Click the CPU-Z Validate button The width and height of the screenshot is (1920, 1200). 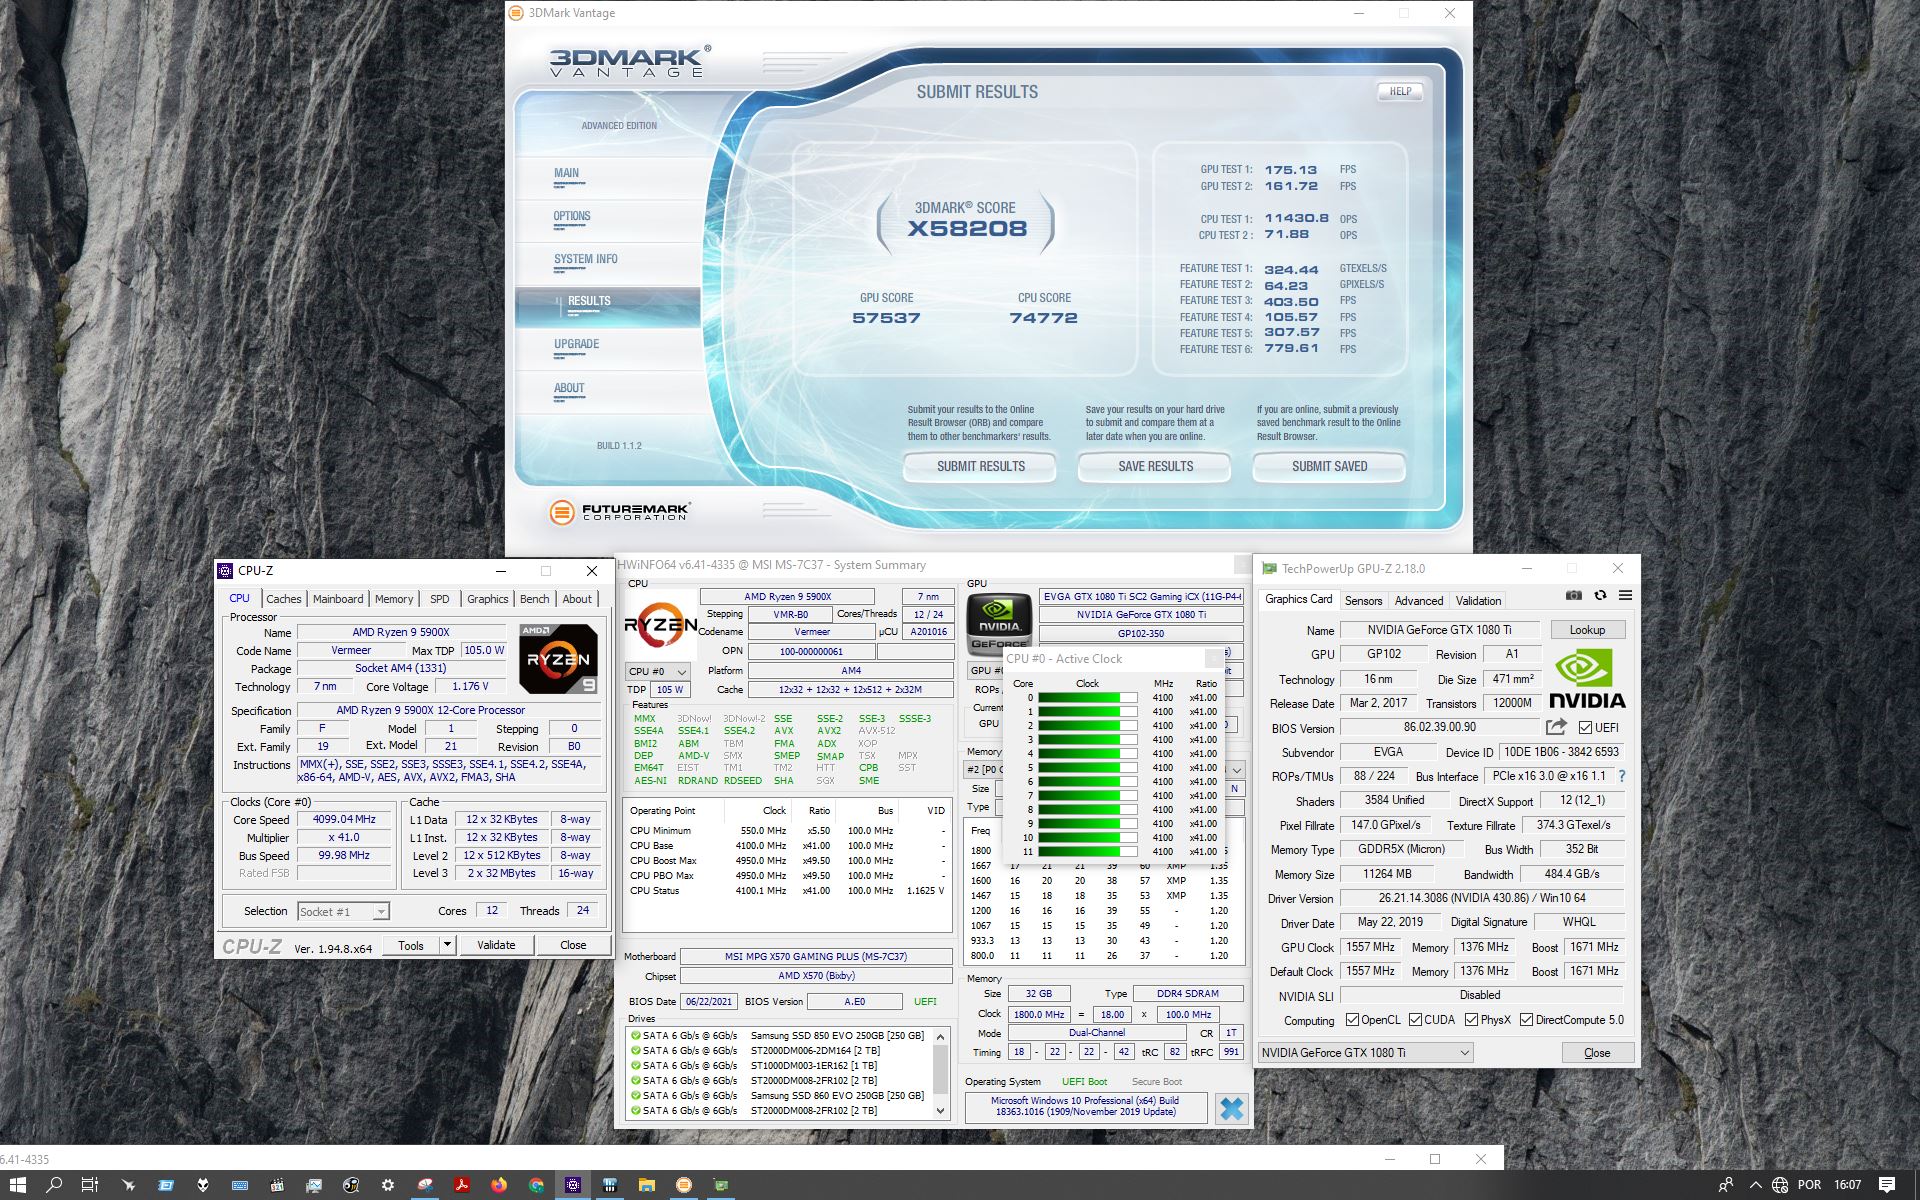496,945
